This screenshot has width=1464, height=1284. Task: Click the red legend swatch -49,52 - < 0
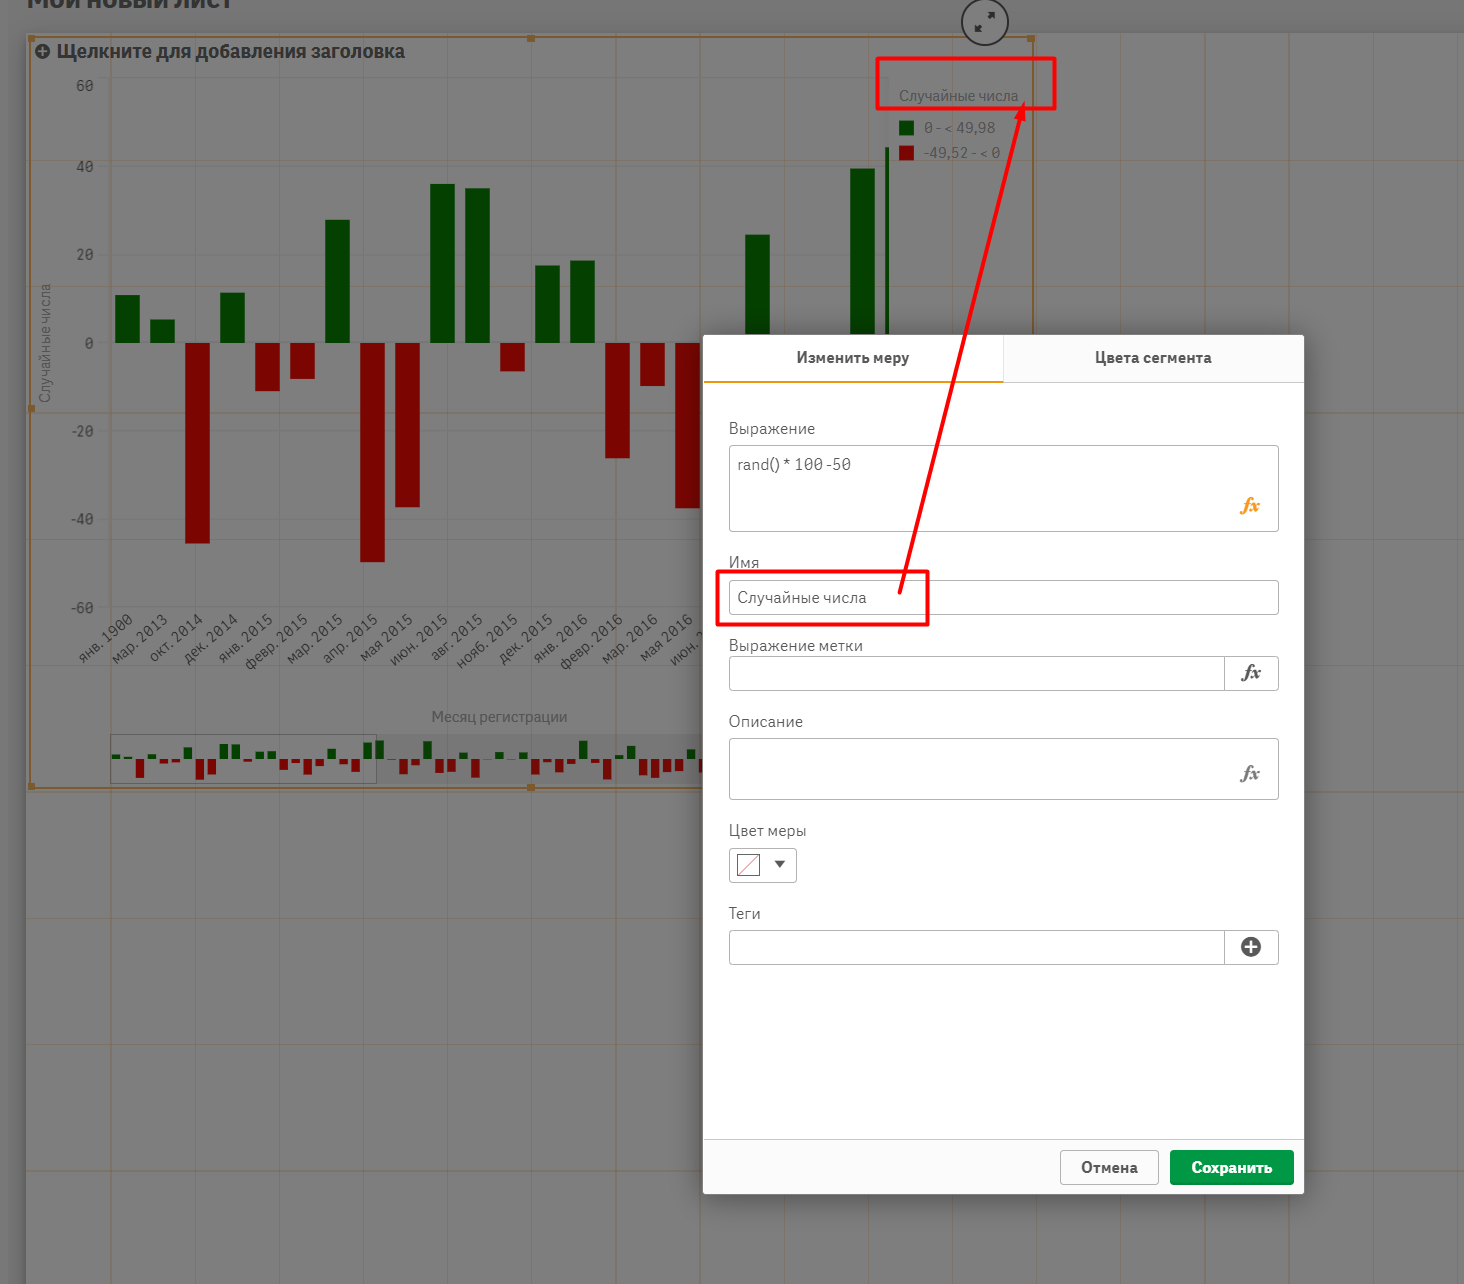coord(906,153)
